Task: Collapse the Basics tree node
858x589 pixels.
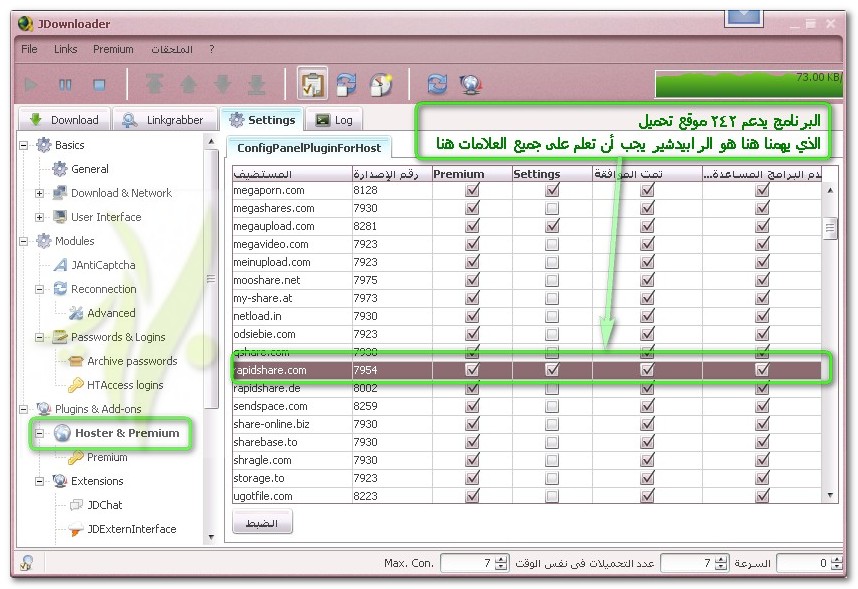Action: (24, 146)
